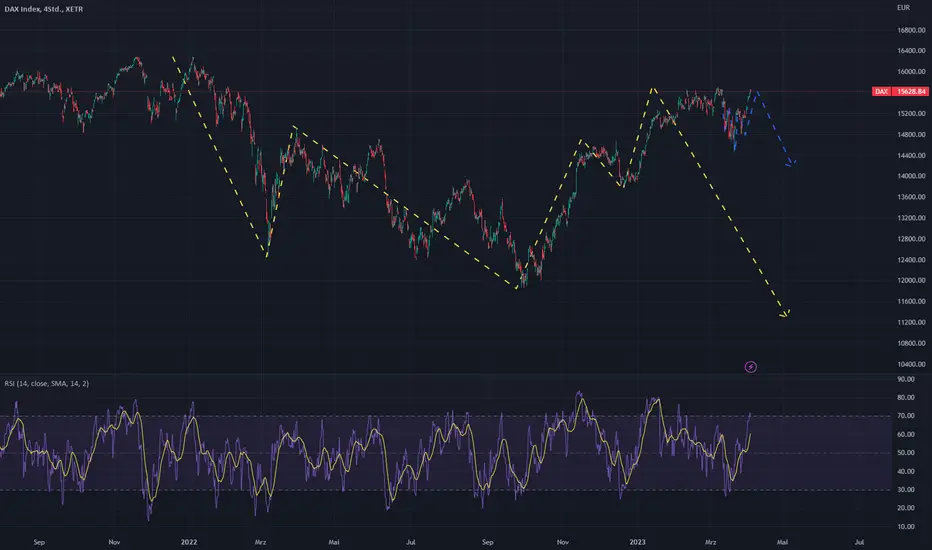Viewport: 932px width, 550px height.
Task: Click the first Sep label on time axis
Action: coord(39,542)
